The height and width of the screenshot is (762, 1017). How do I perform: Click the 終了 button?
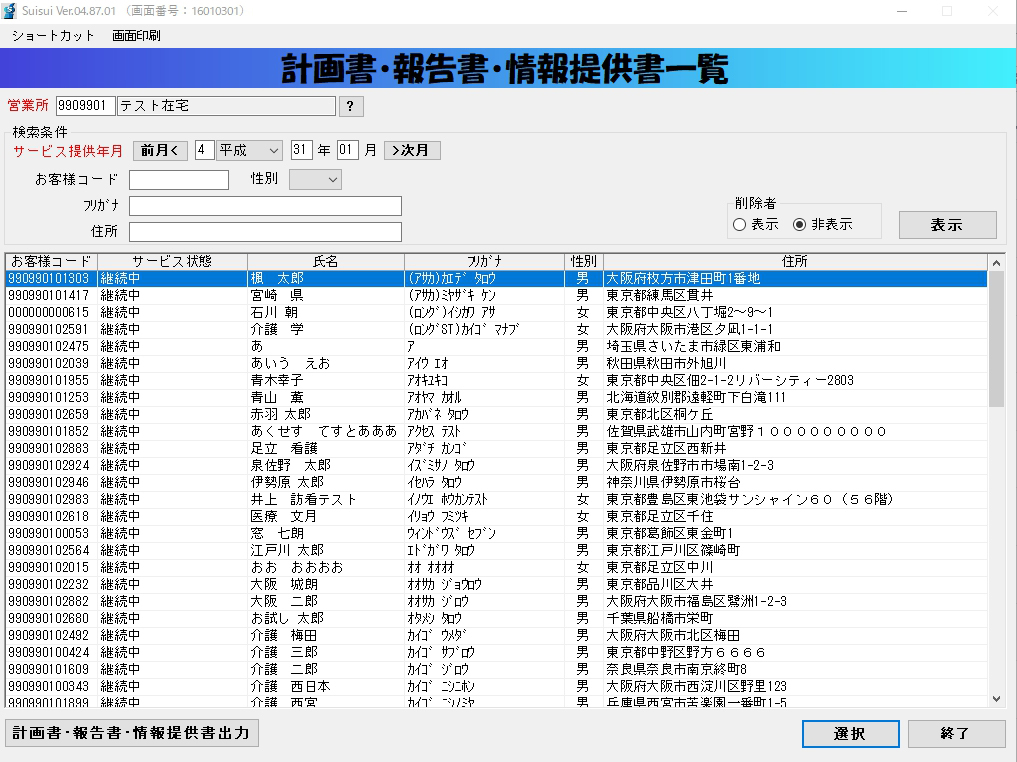pos(956,733)
